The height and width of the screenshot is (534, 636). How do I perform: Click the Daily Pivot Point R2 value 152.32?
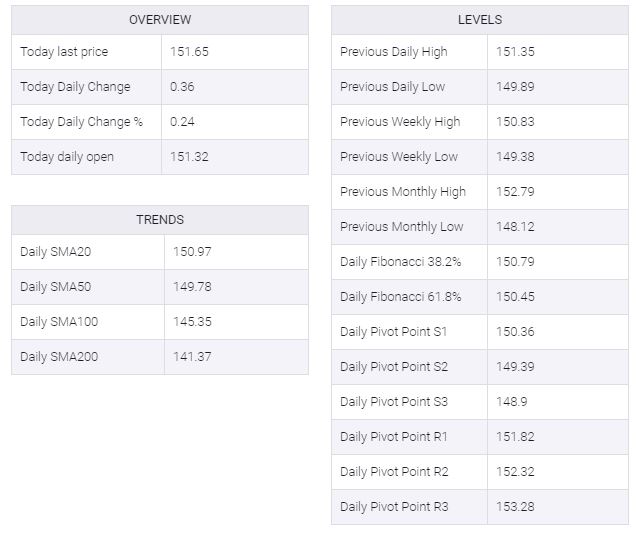(515, 472)
